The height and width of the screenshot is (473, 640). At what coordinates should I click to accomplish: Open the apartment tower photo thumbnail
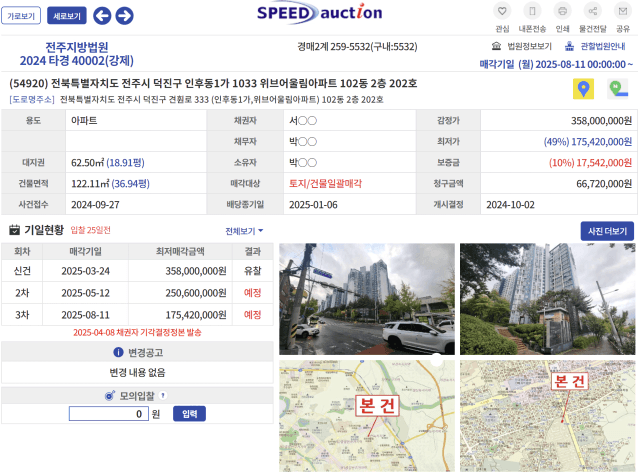pos(548,299)
